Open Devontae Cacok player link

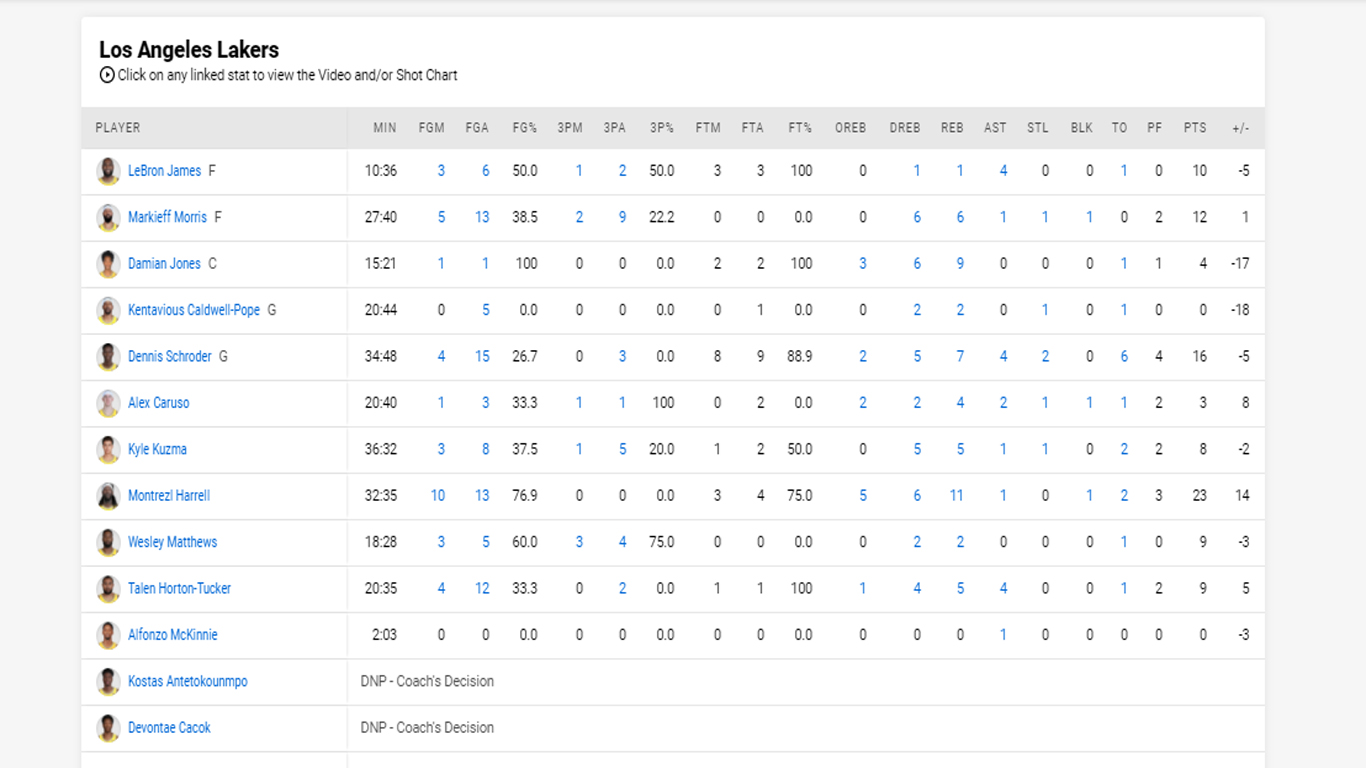coord(169,728)
